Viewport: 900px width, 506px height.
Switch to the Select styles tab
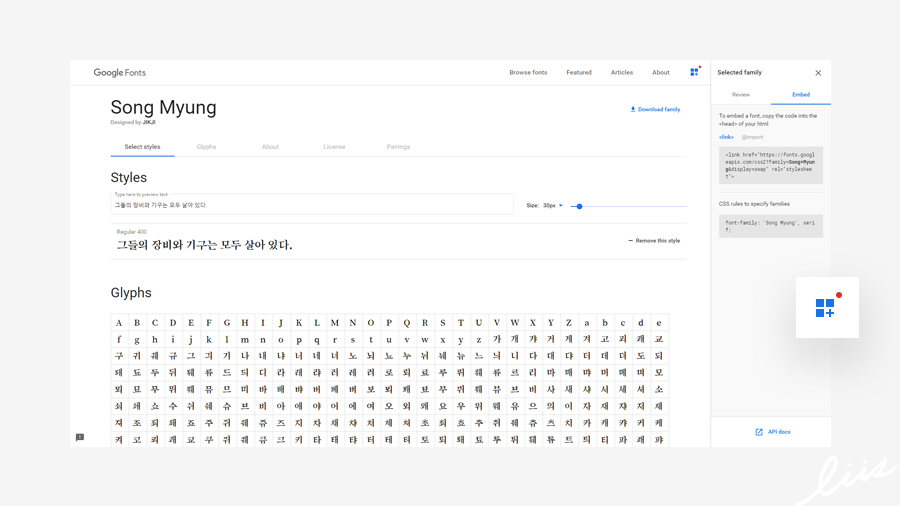coord(142,147)
